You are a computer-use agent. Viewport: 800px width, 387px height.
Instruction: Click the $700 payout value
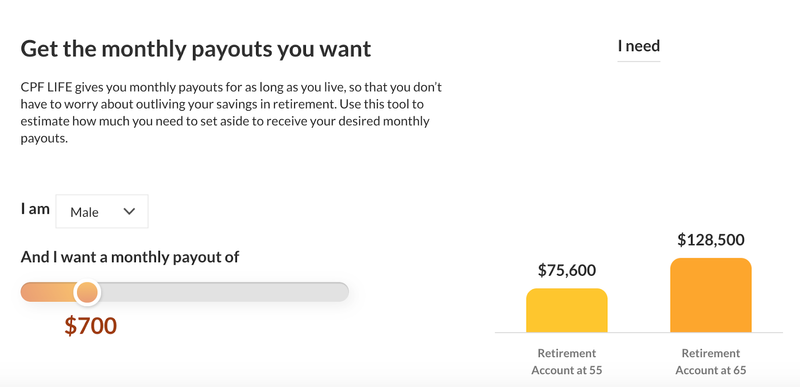click(x=91, y=326)
